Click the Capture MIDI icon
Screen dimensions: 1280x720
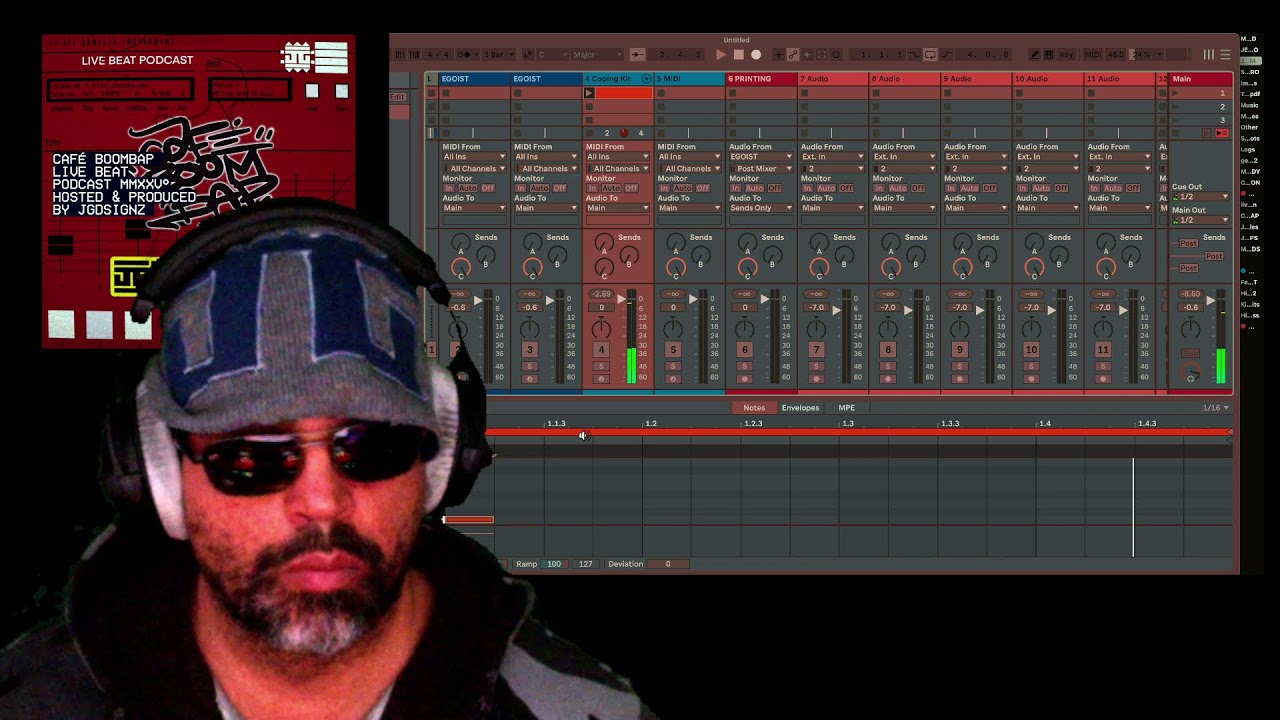(x=821, y=55)
